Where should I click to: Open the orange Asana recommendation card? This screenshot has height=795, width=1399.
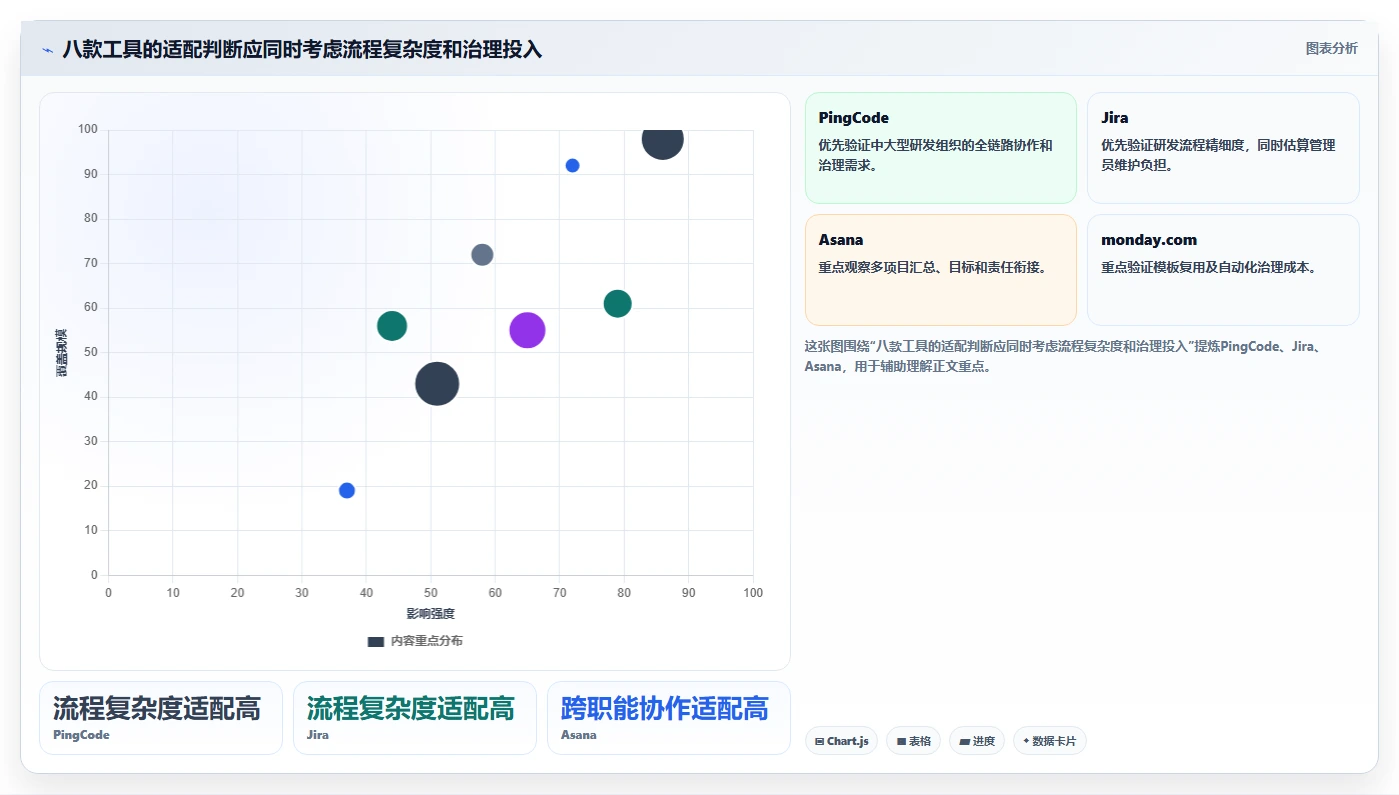coord(940,270)
